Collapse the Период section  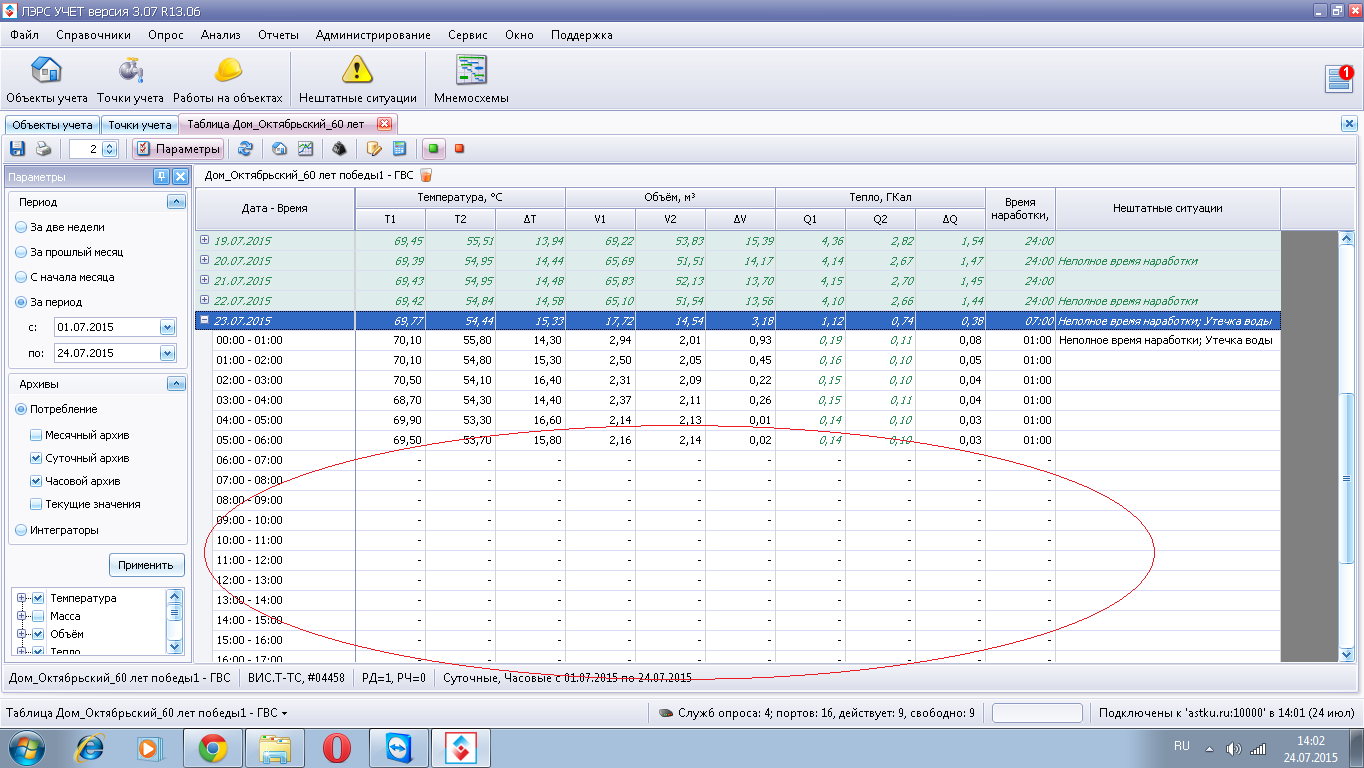(x=176, y=202)
